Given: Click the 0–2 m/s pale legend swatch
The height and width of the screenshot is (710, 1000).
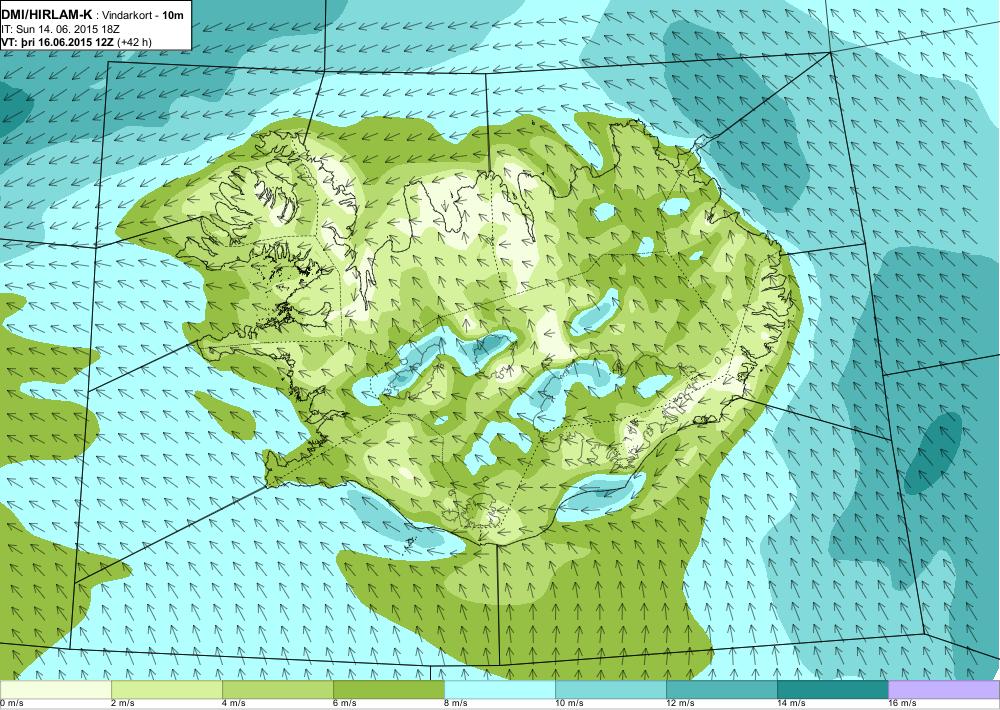Looking at the screenshot, I should (55, 689).
